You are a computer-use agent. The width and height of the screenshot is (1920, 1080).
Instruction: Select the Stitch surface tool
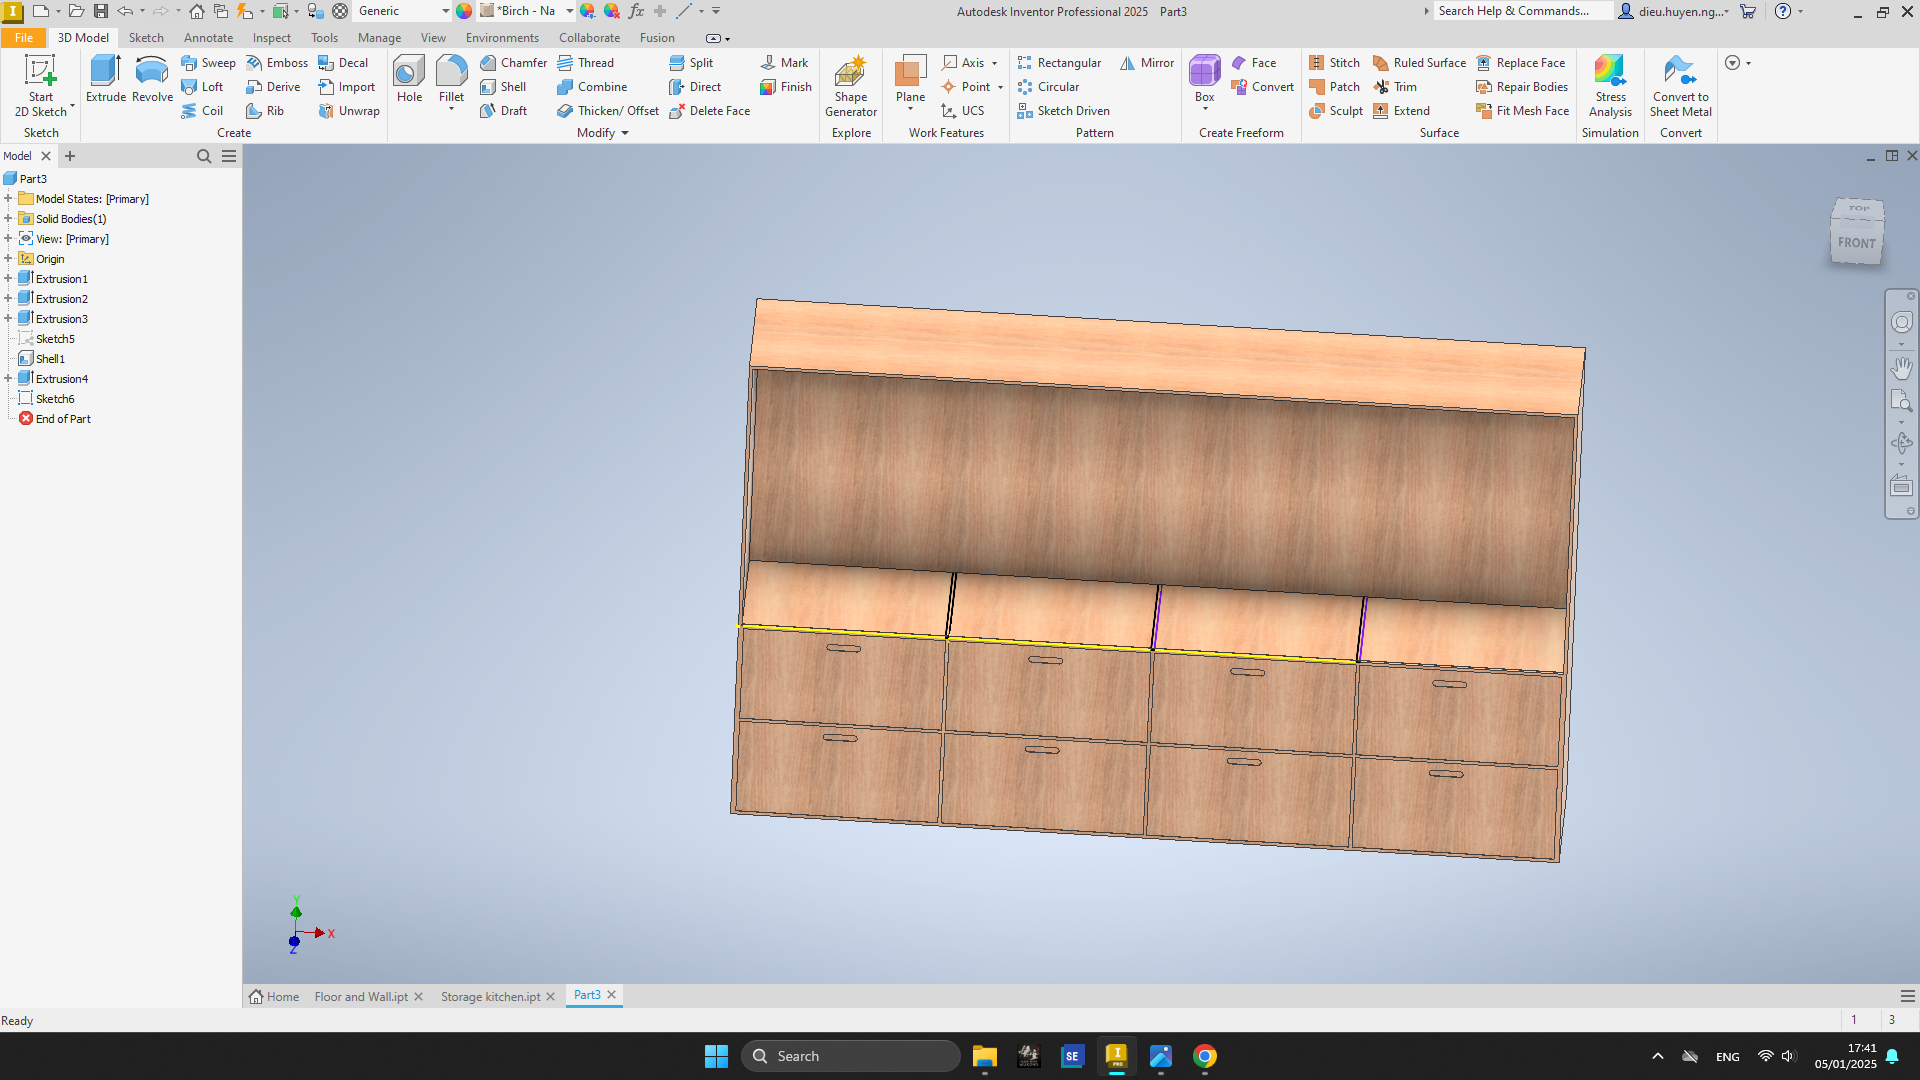[1334, 62]
